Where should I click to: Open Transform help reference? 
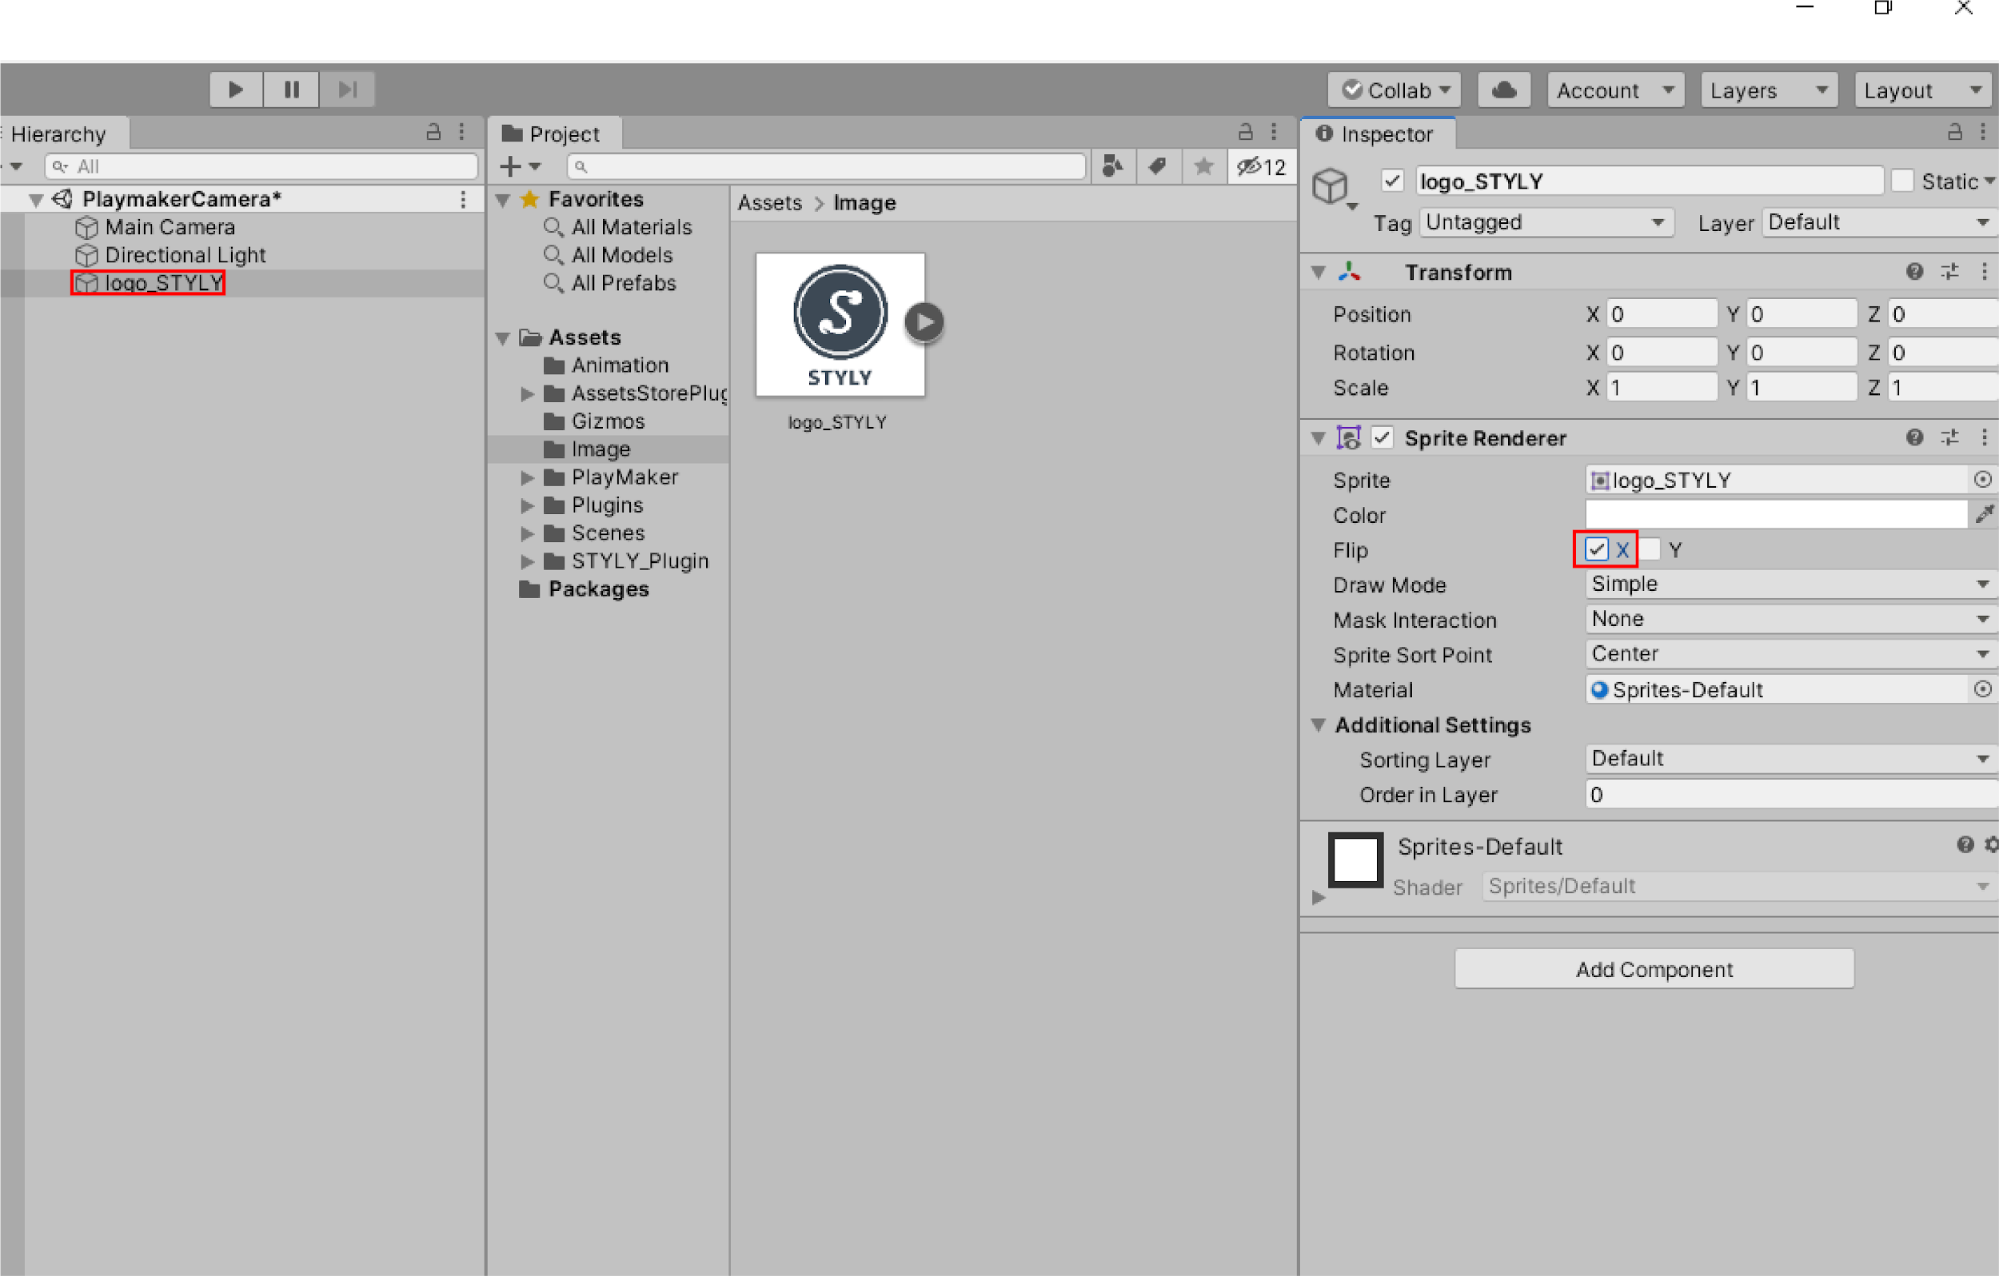pyautogui.click(x=1914, y=272)
